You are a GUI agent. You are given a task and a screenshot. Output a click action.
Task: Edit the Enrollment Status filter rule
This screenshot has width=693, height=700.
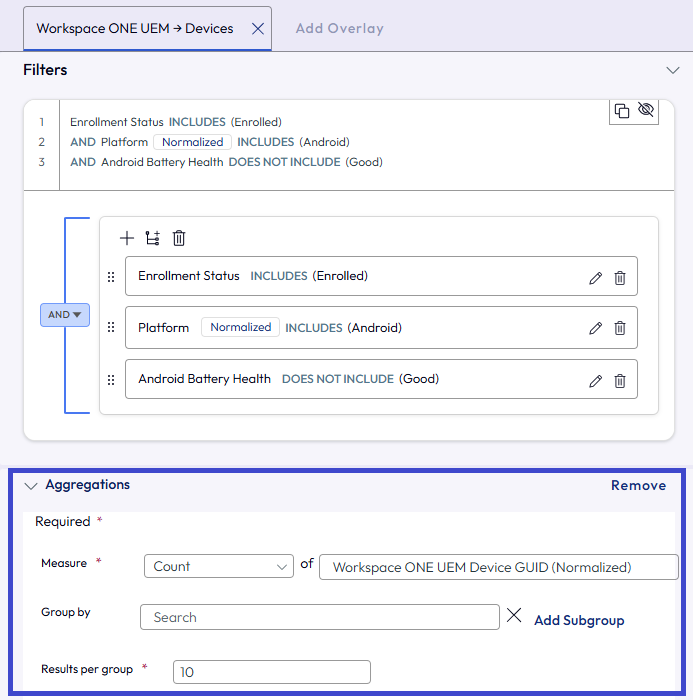pos(595,278)
